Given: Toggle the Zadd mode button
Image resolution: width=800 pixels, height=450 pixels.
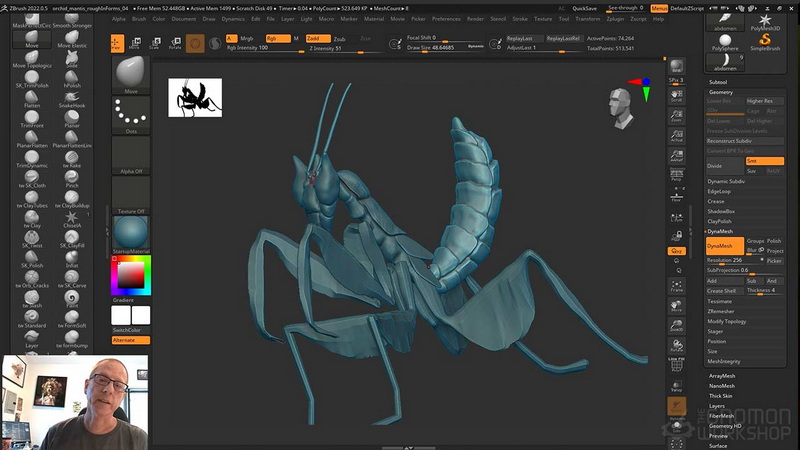Looking at the screenshot, I should (318, 38).
